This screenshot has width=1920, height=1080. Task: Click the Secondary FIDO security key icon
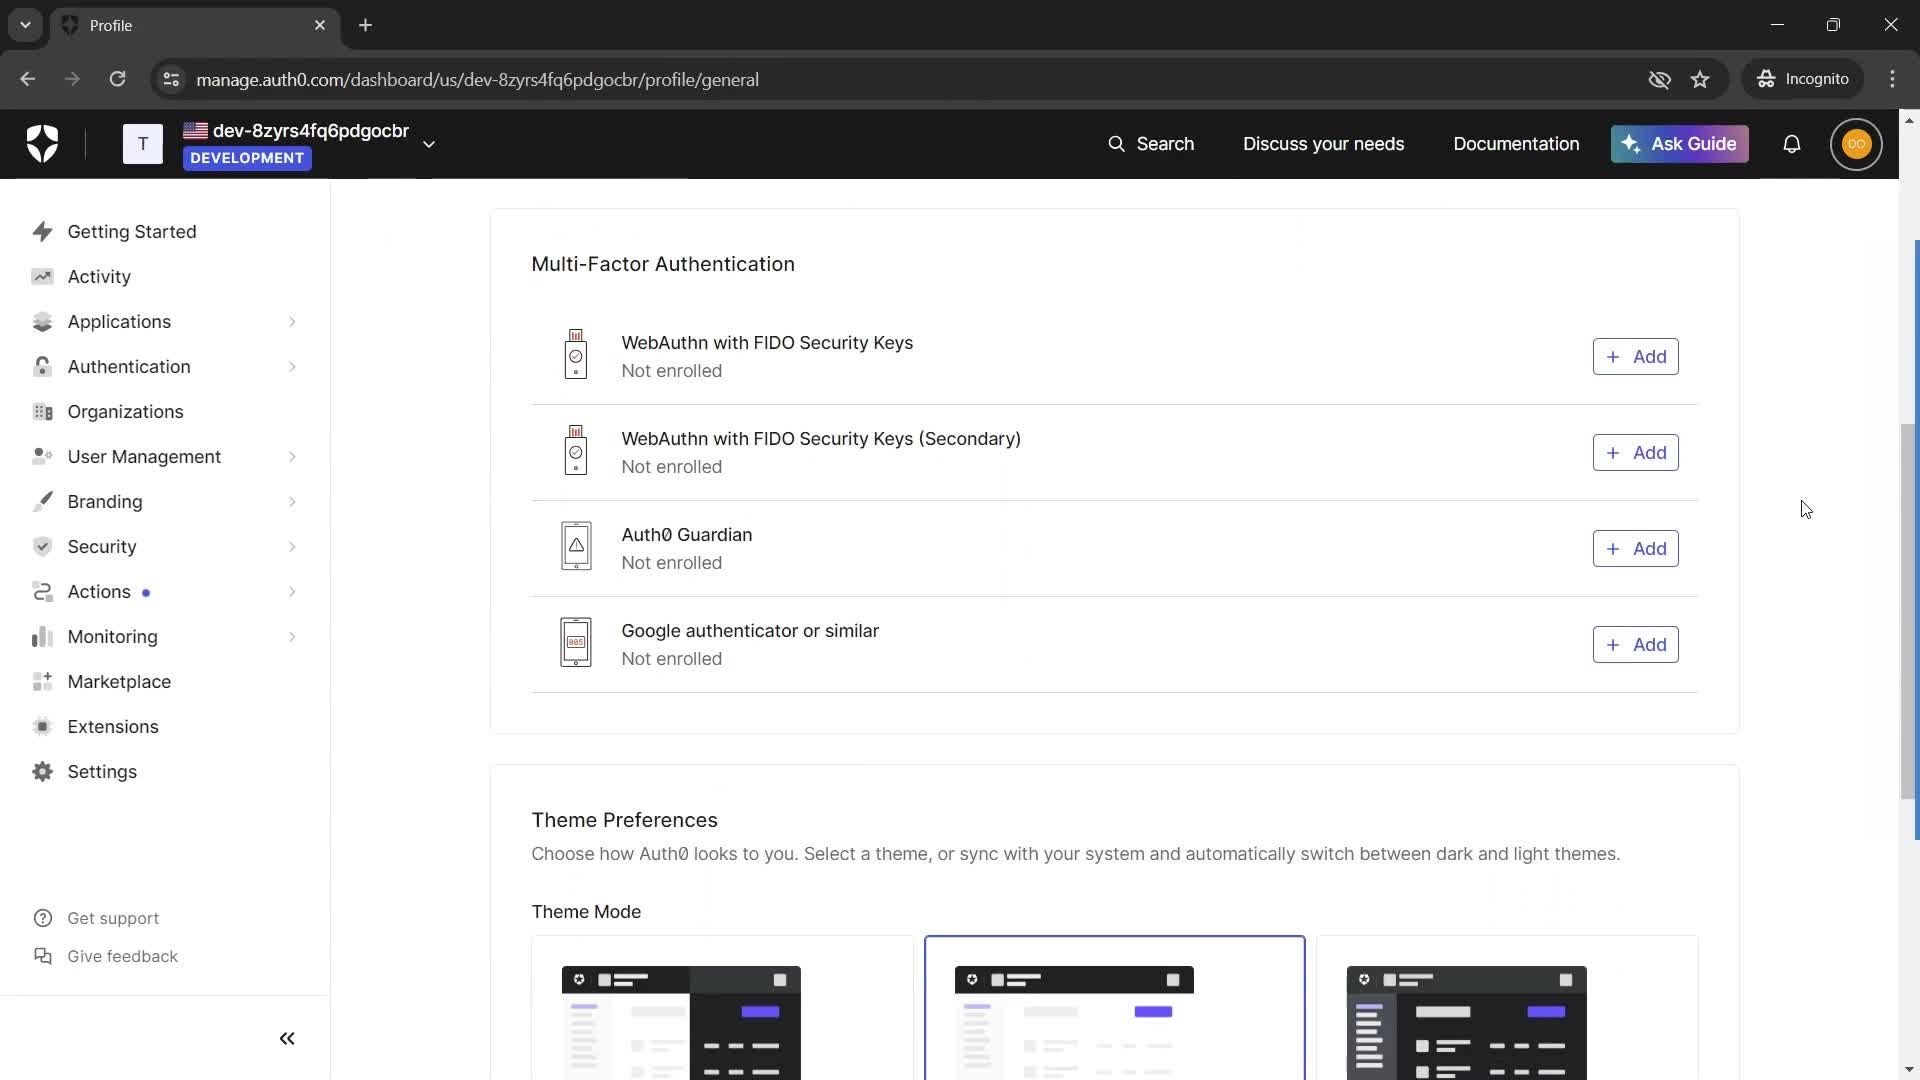(x=576, y=450)
